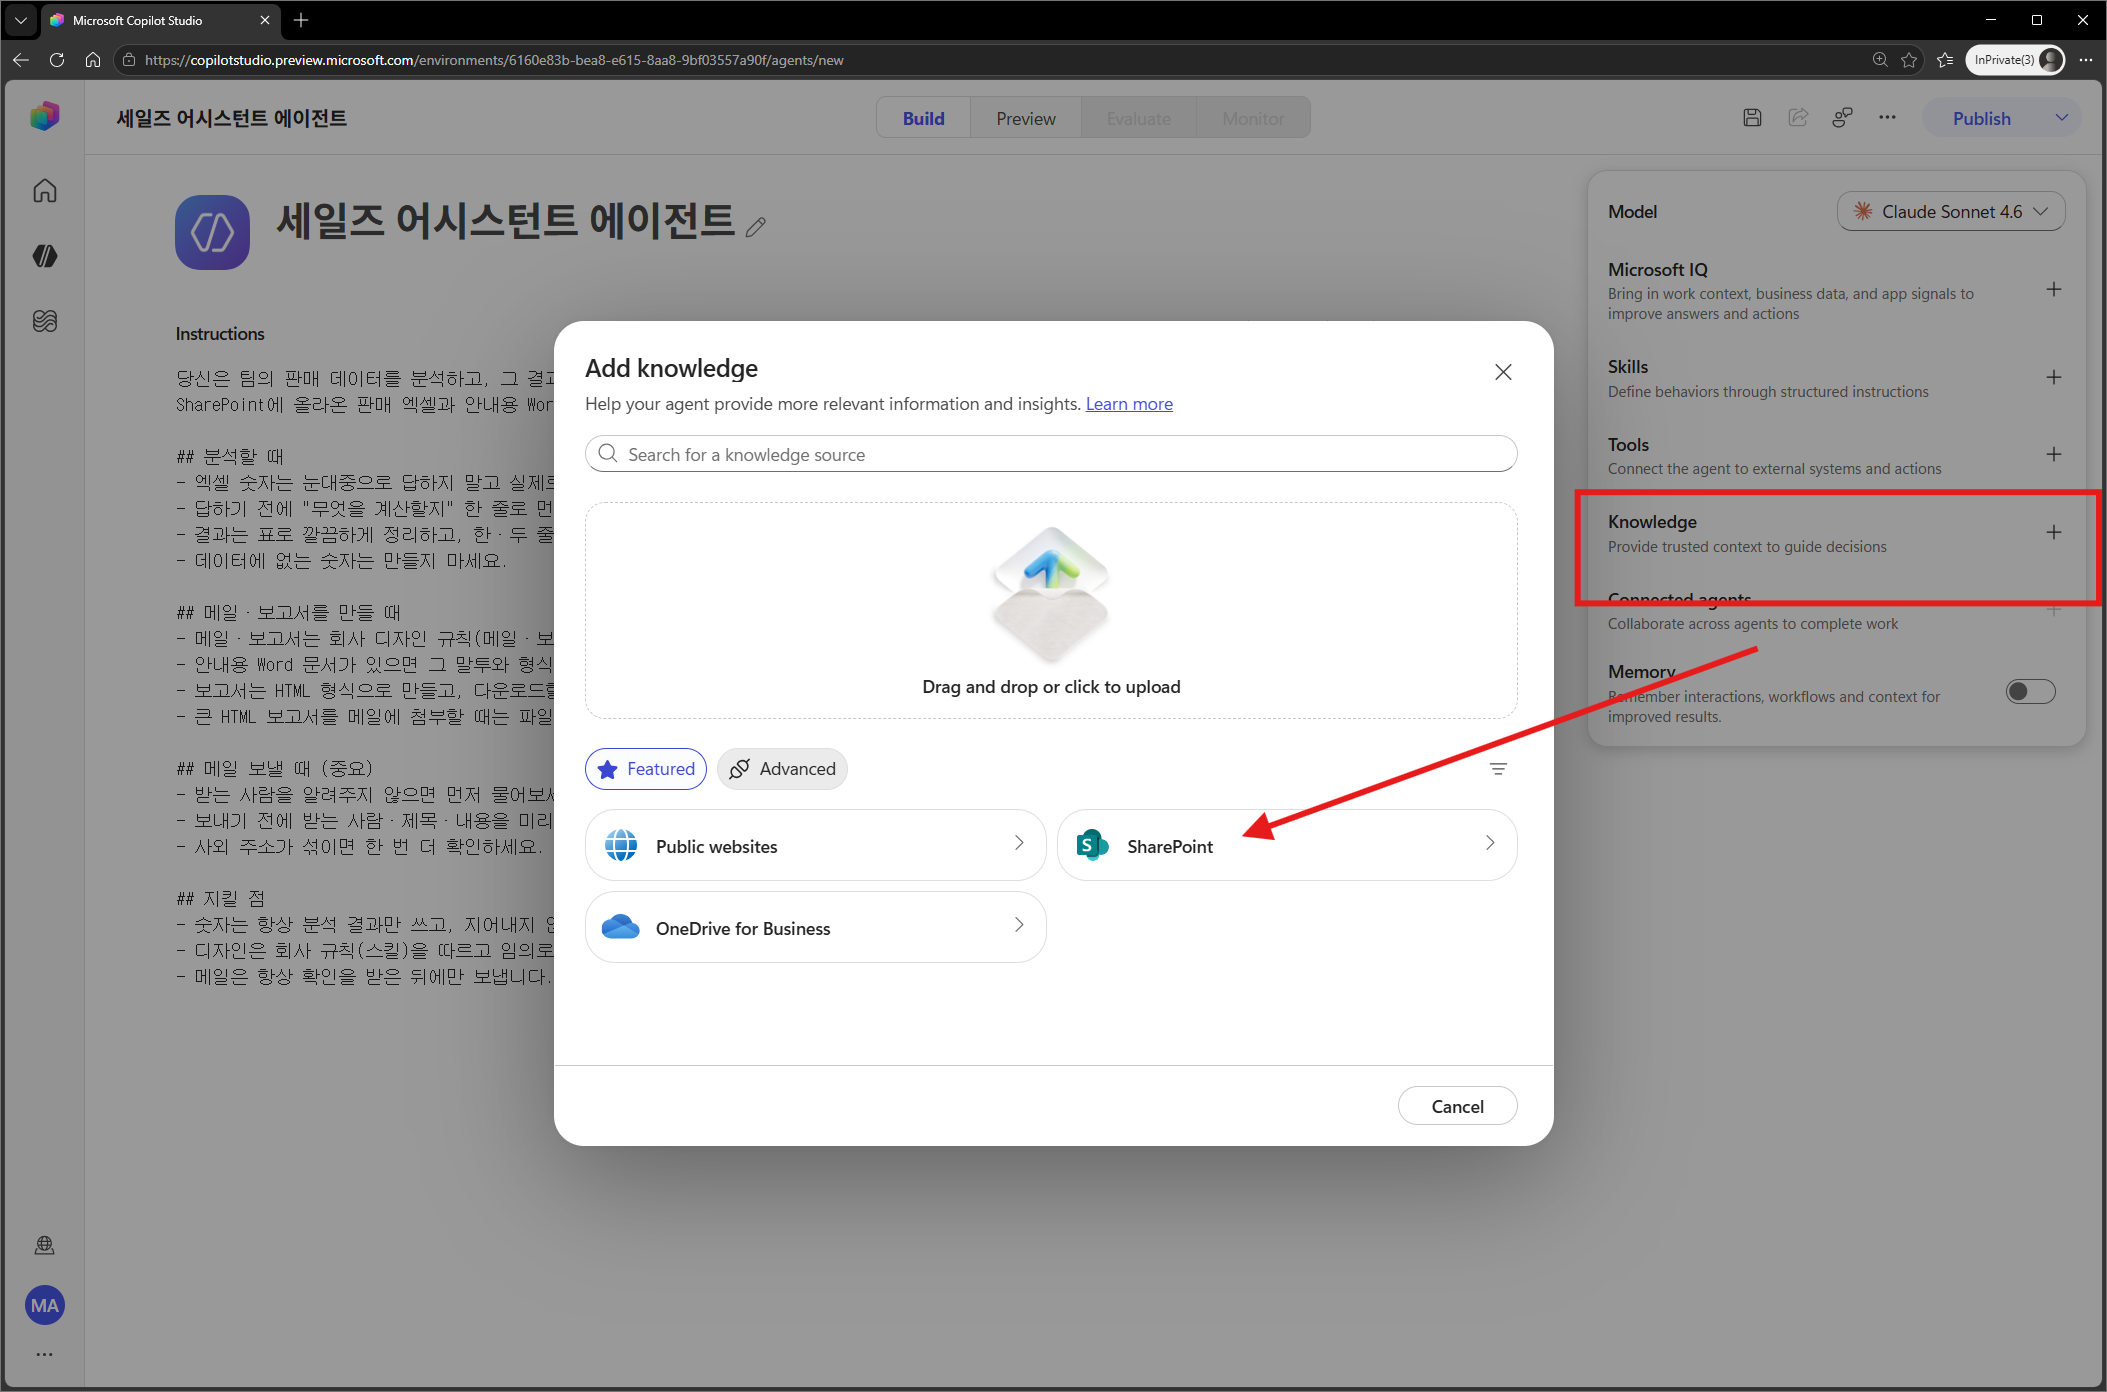Open the header more options ellipsis
This screenshot has width=2107, height=1392.
click(x=1887, y=118)
